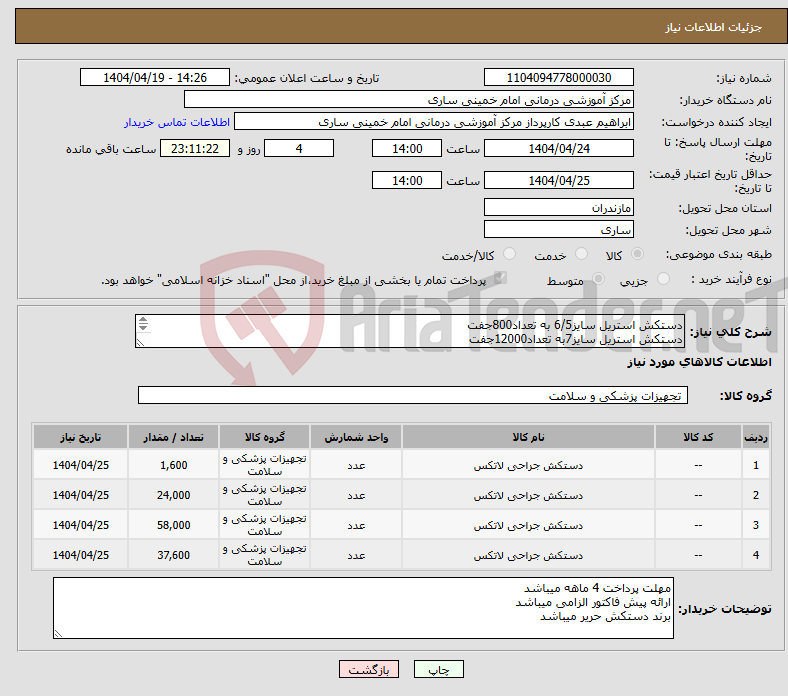This screenshot has height=696, width=788.
Task: Select the کالا/خدمت radio button
Action: (509, 254)
